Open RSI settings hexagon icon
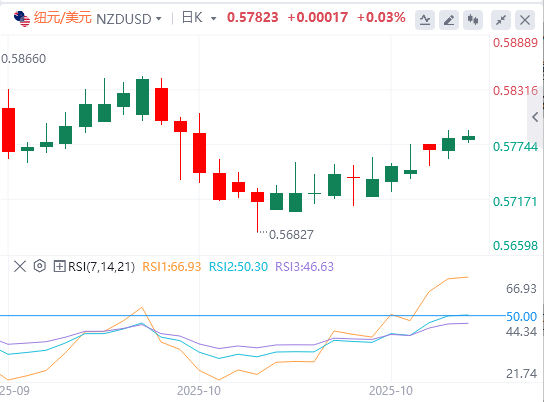The height and width of the screenshot is (402, 544). [40, 266]
